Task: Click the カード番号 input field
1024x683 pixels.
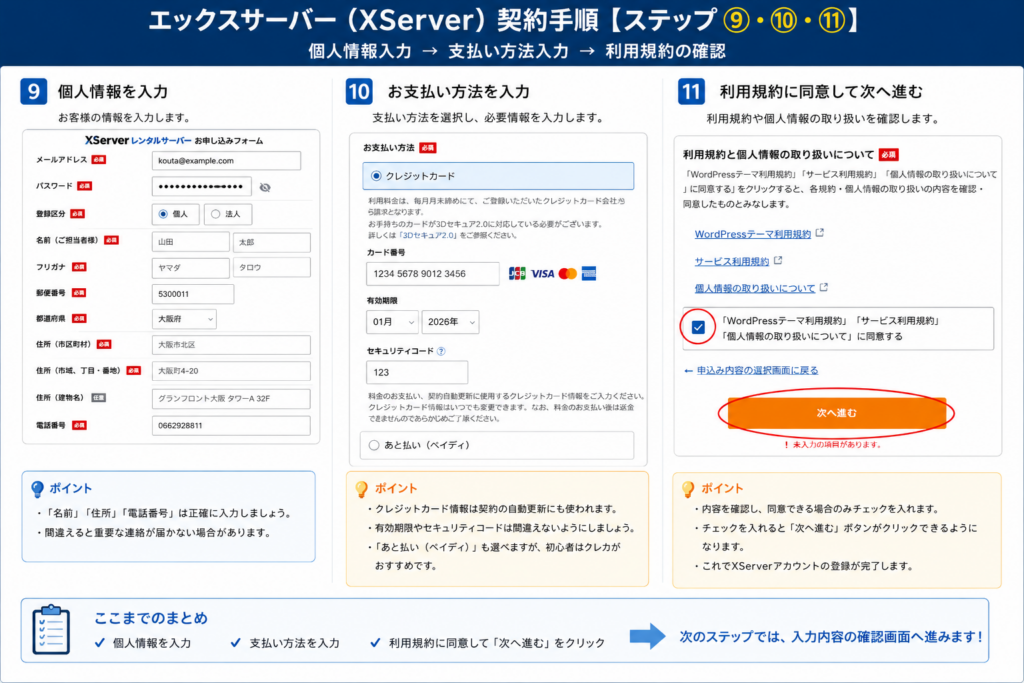Action: point(432,274)
